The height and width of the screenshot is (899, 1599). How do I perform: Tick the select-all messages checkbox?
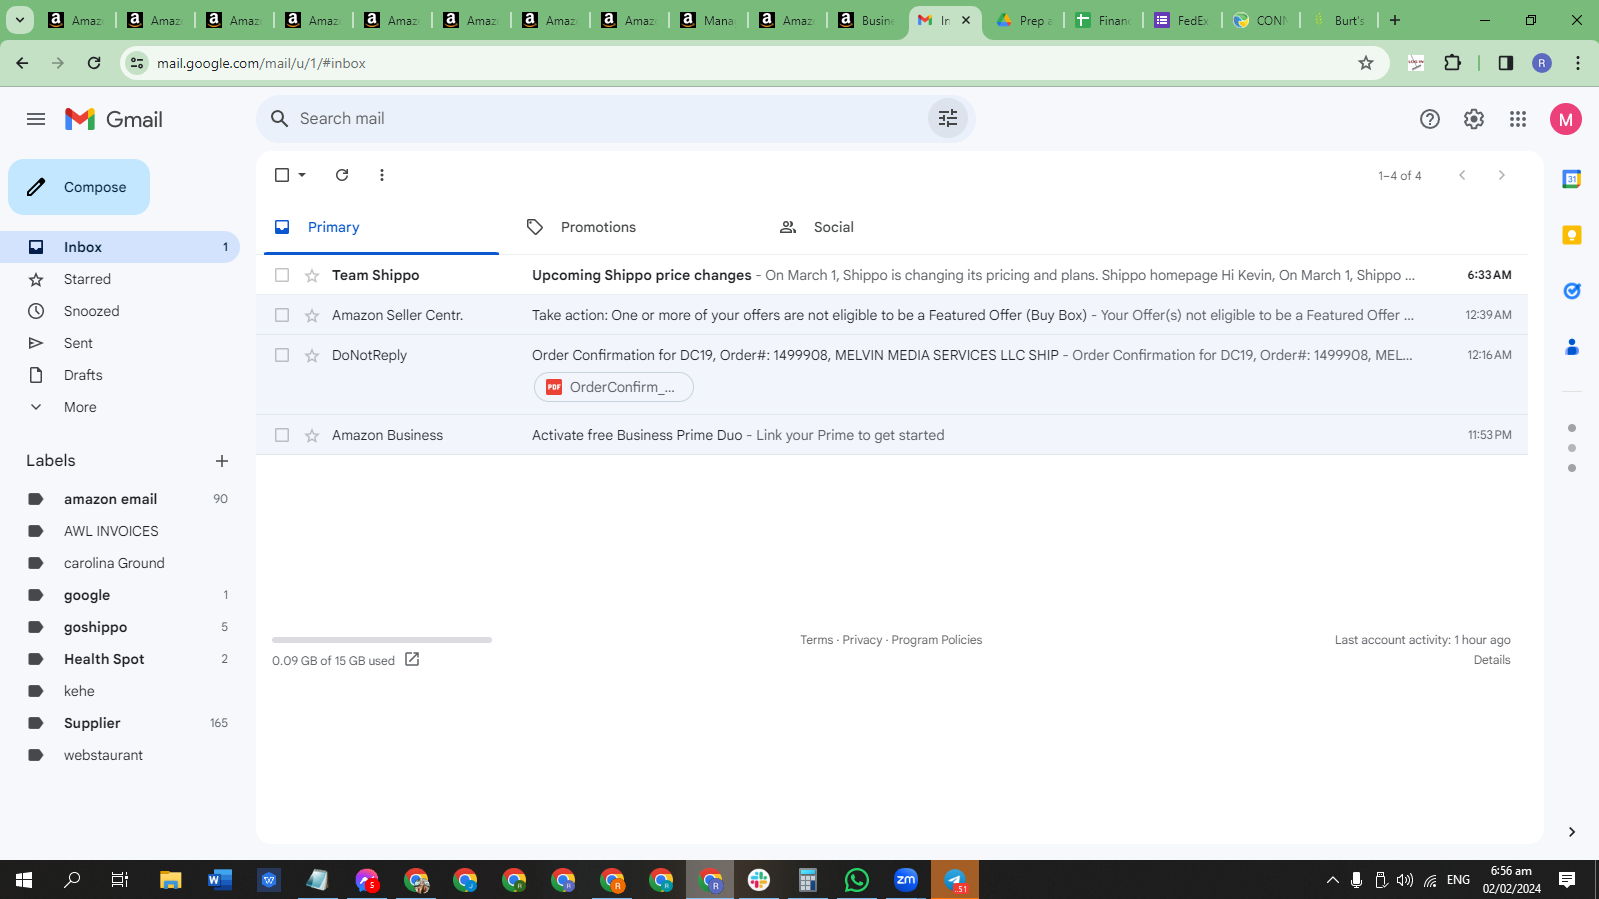click(282, 175)
